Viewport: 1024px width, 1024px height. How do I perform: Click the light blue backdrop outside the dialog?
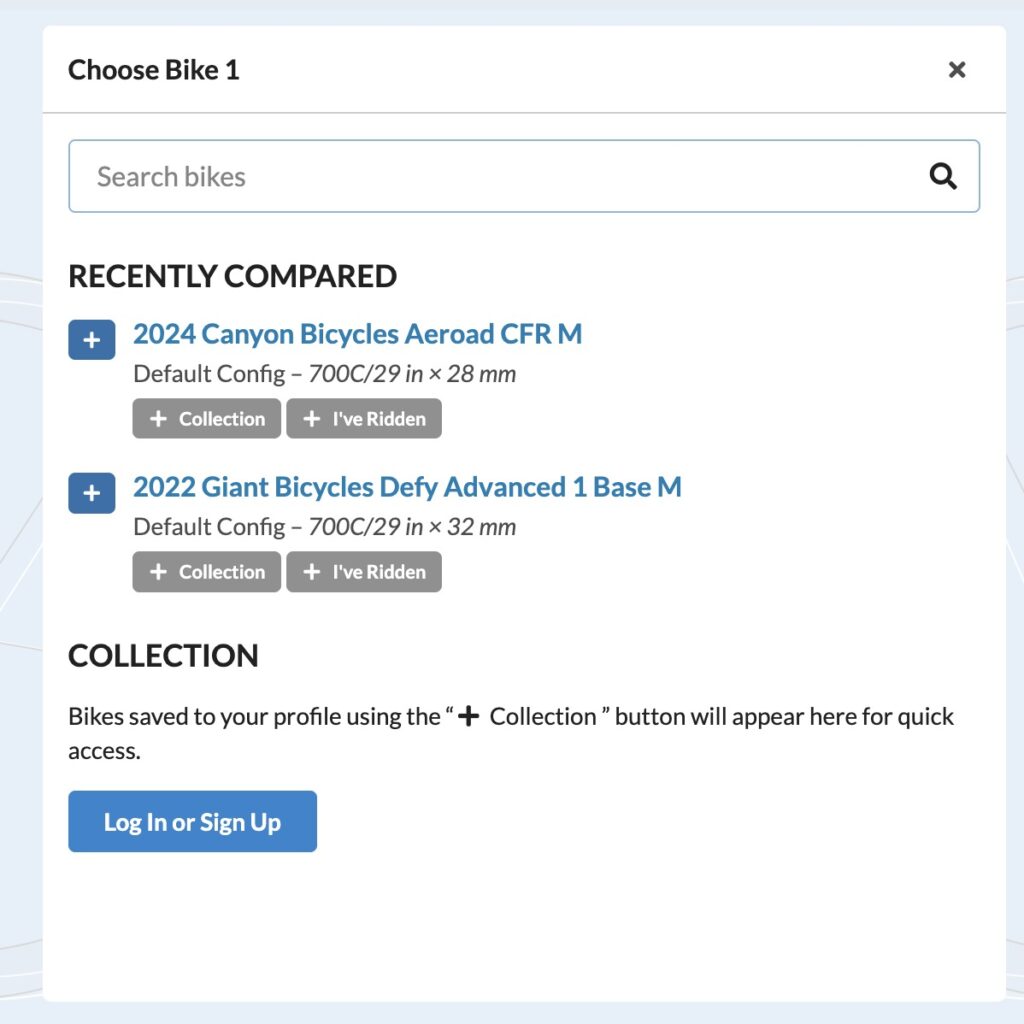(x=20, y=522)
